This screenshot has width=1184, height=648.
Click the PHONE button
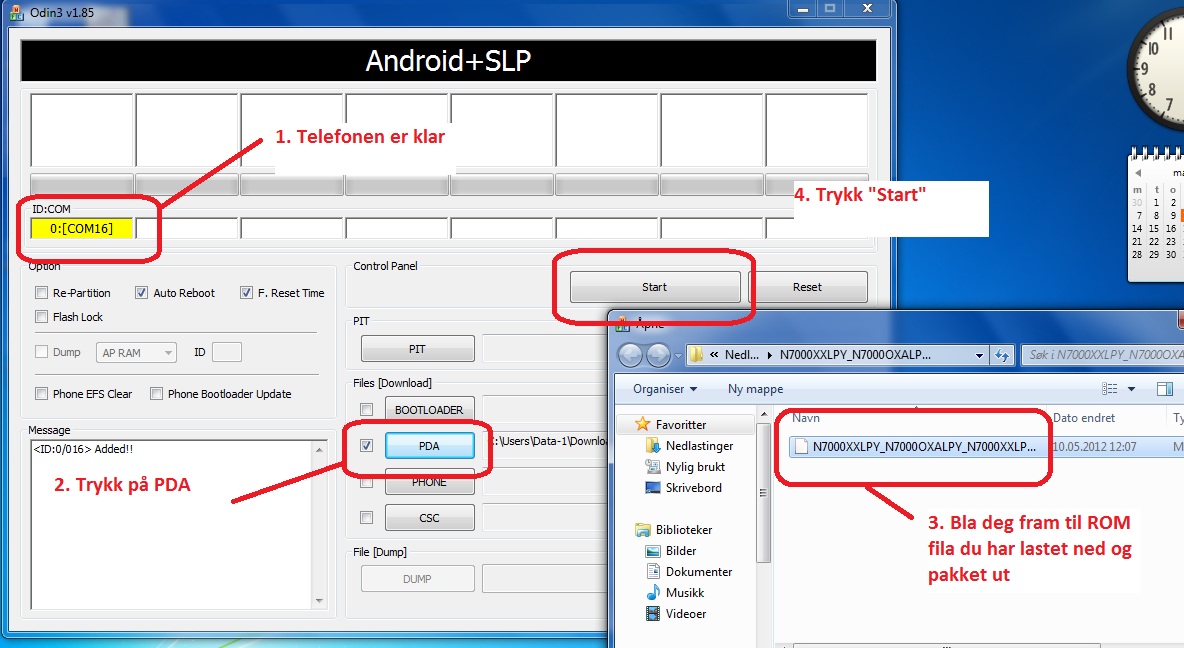(429, 482)
